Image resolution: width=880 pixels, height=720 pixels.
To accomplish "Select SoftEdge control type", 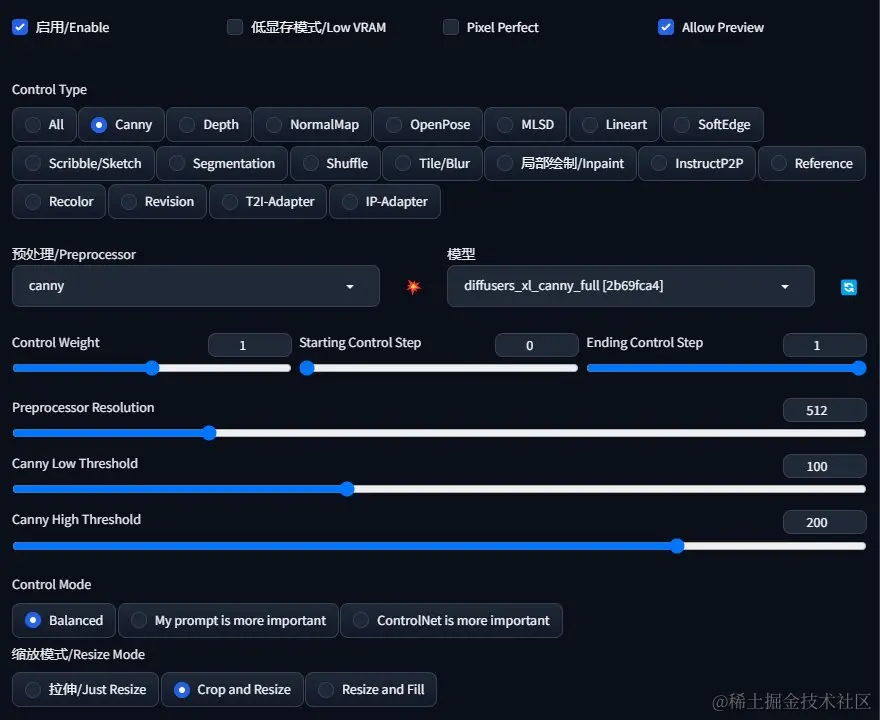I will coord(712,125).
